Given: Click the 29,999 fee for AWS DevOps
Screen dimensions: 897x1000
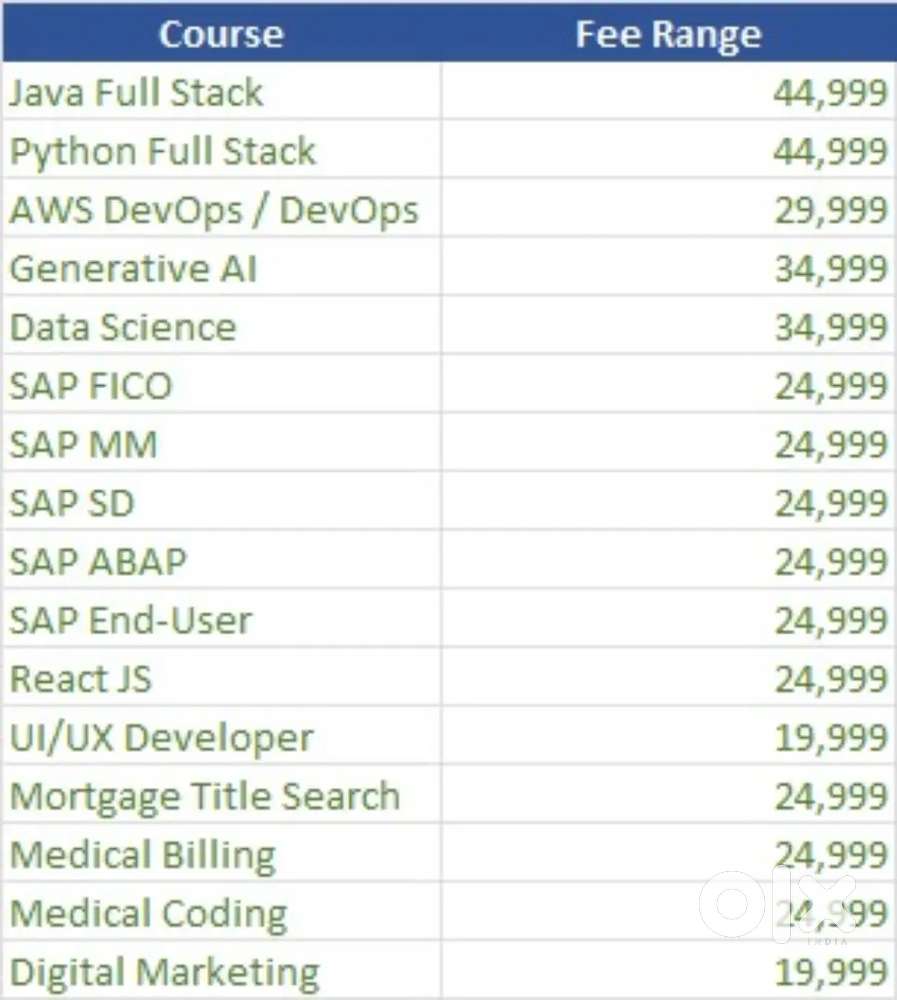Looking at the screenshot, I should tap(829, 210).
